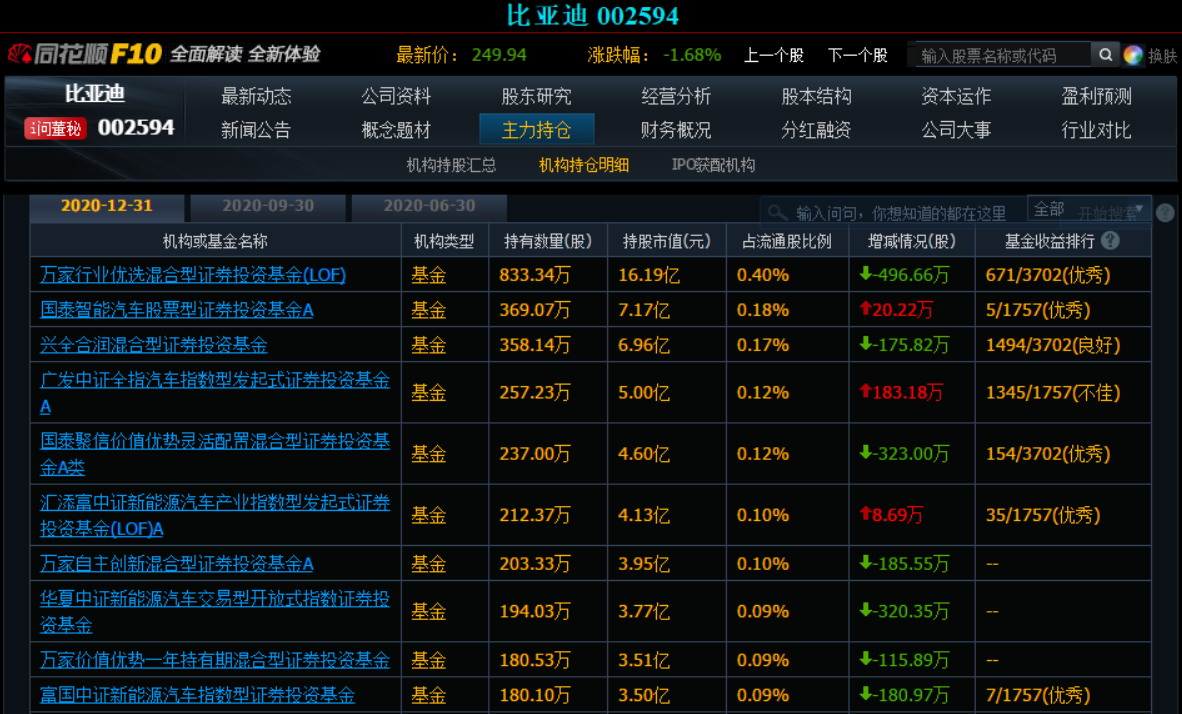Go to 下一个股 next stock

click(x=857, y=55)
